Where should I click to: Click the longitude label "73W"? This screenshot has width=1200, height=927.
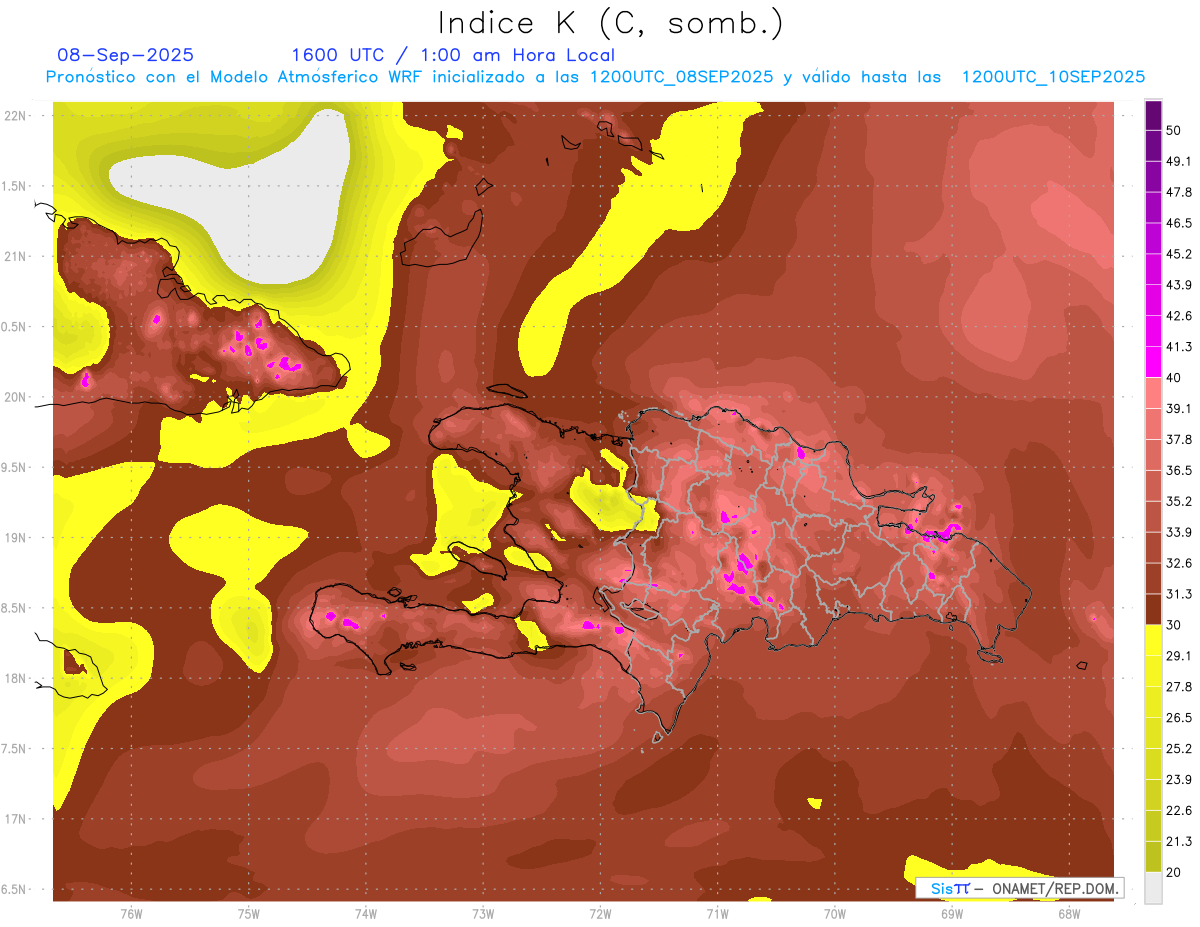pyautogui.click(x=483, y=913)
